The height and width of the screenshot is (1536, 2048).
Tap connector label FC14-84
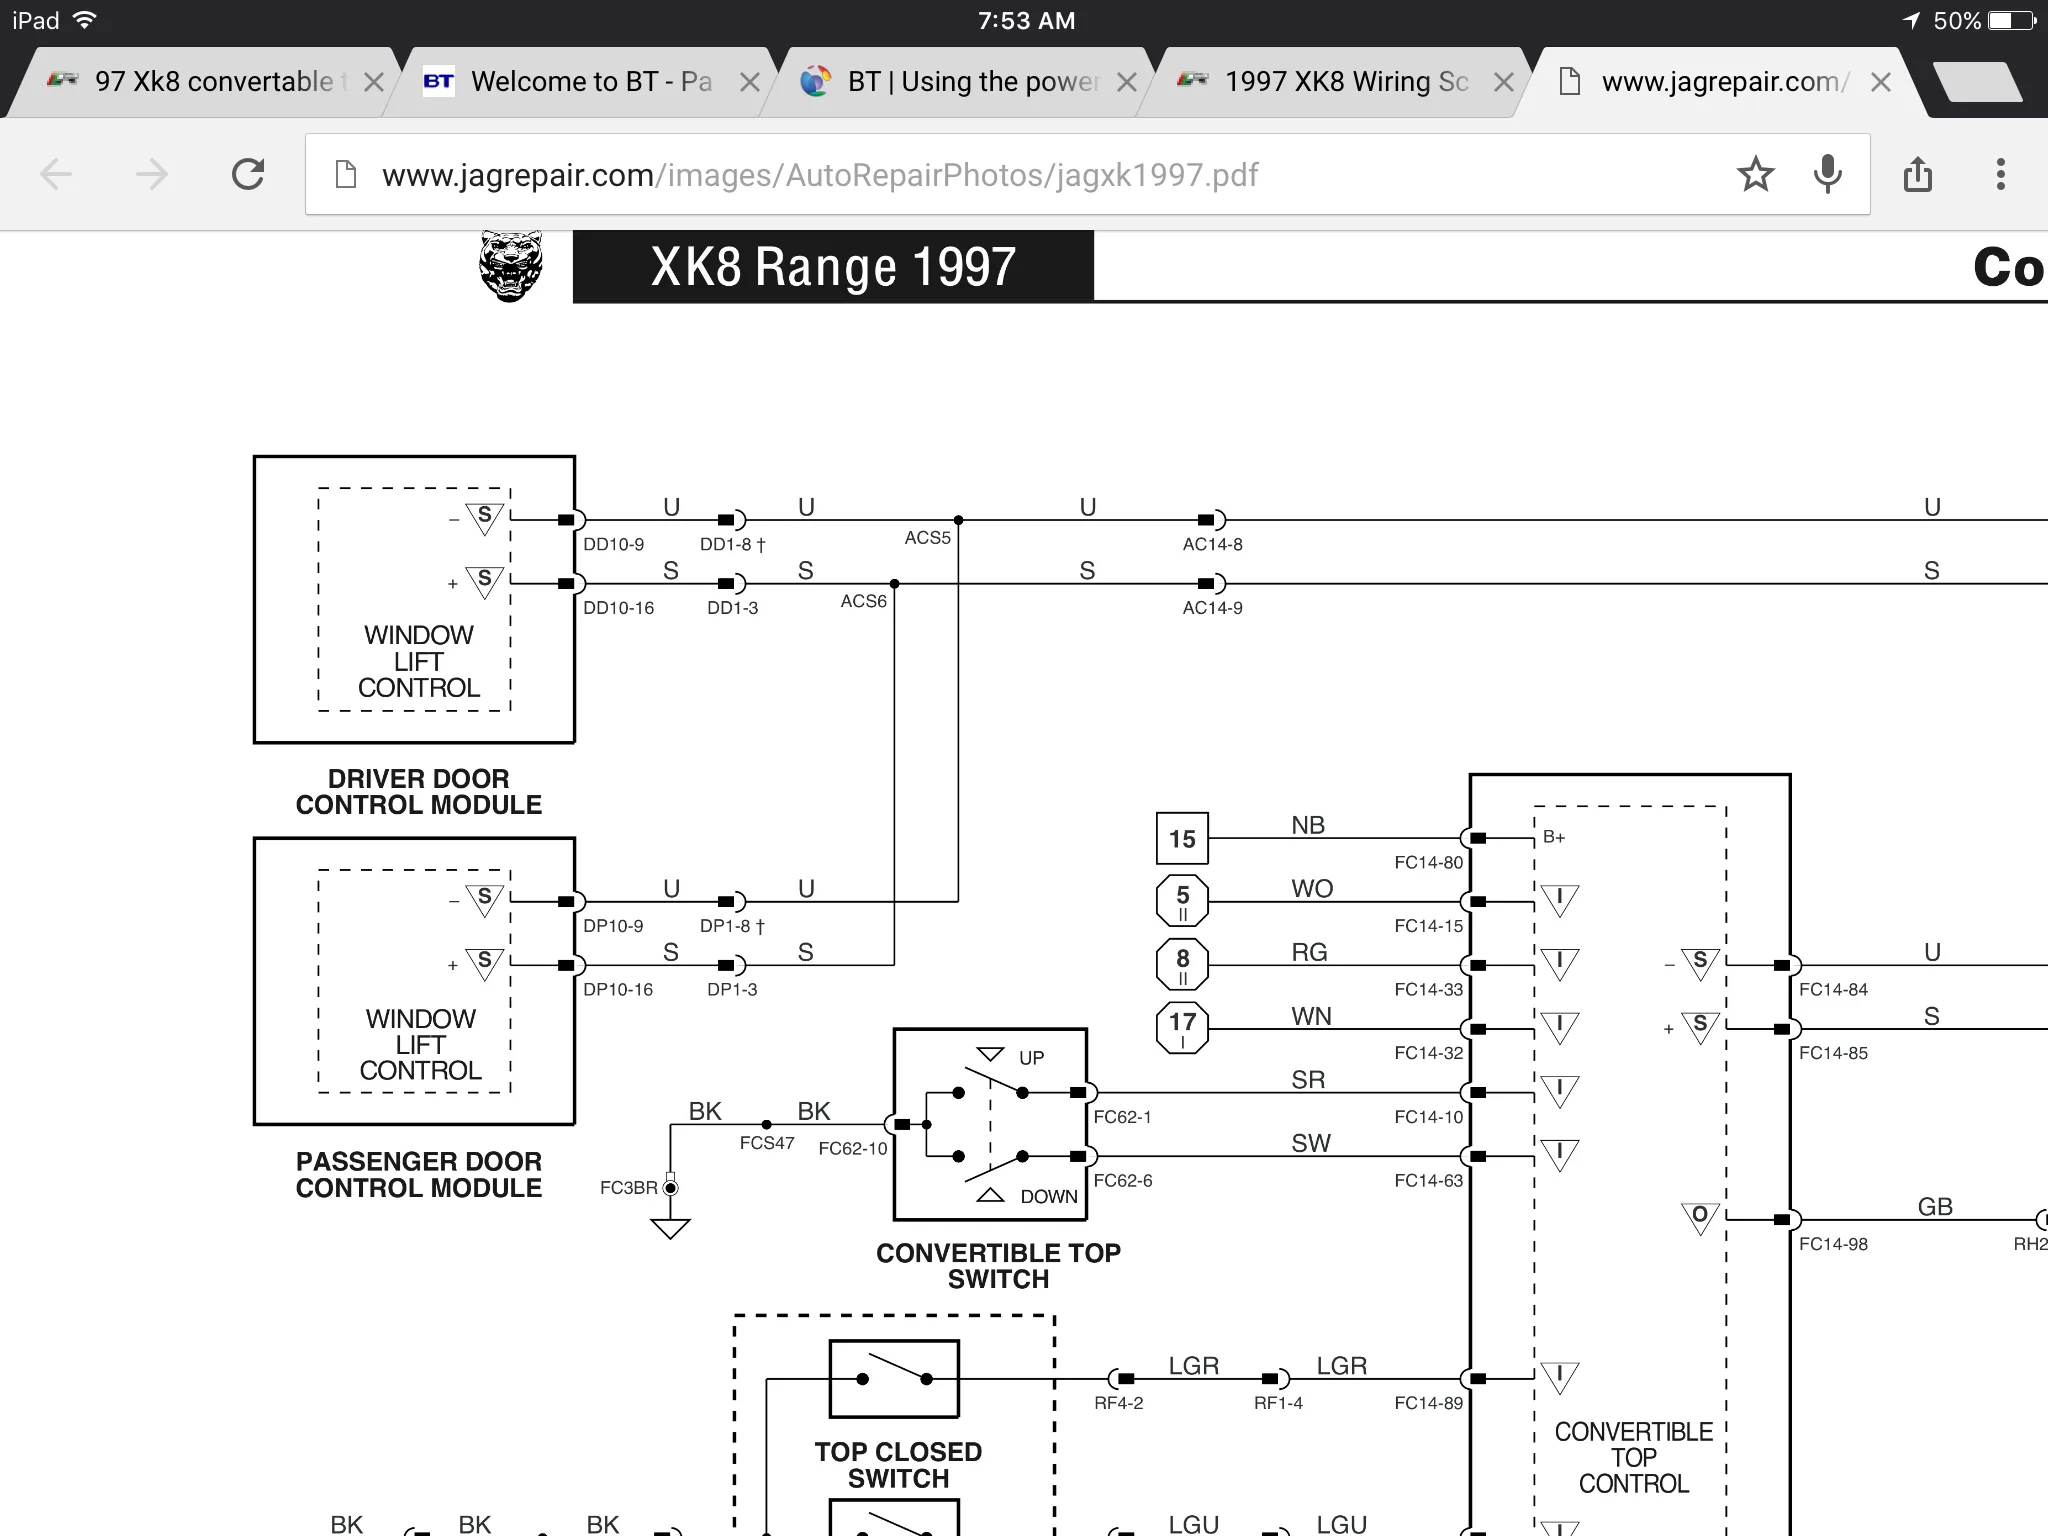tap(1833, 989)
